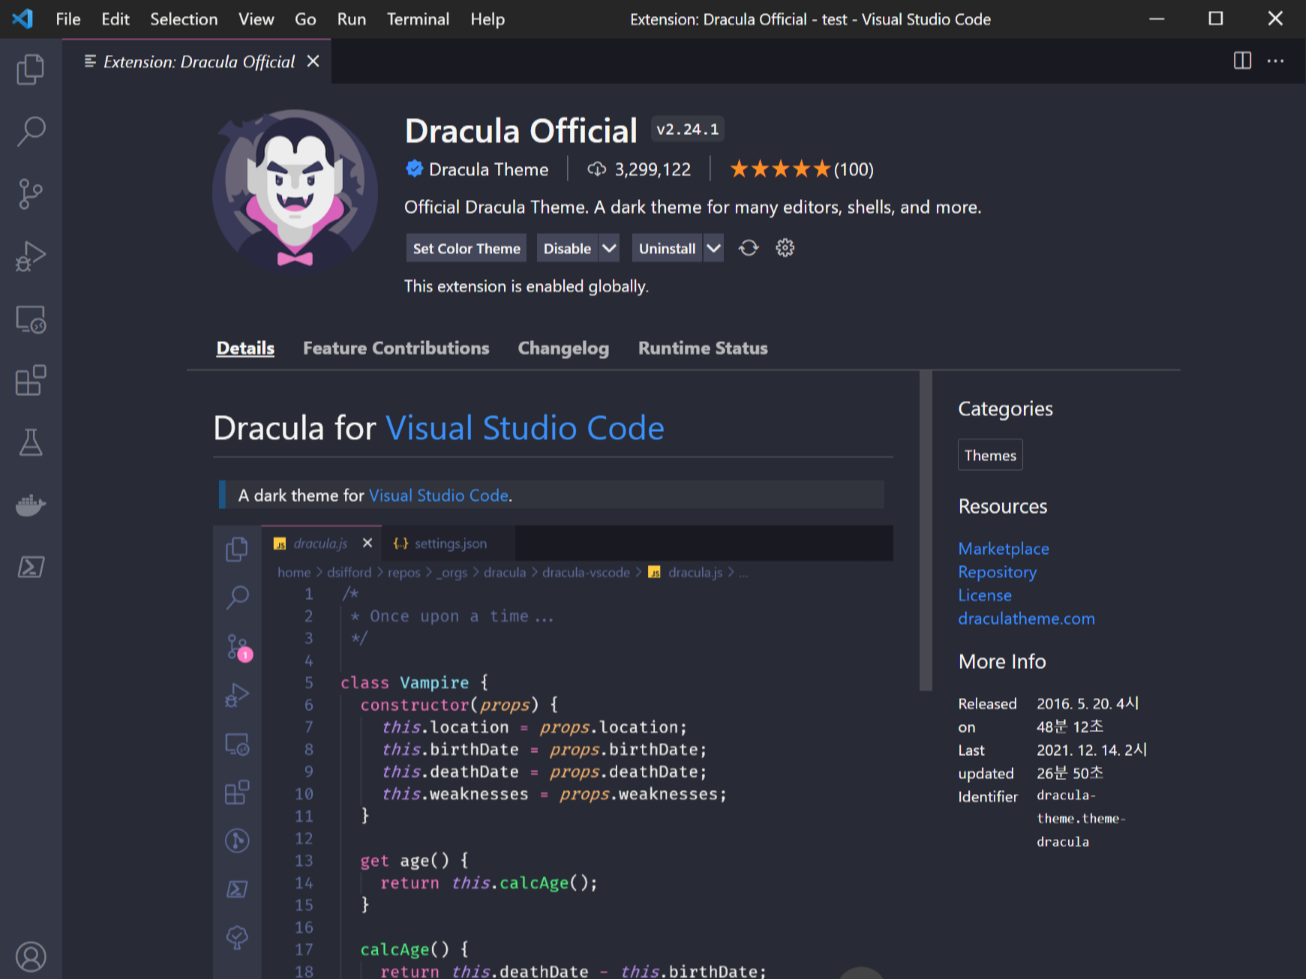Open the Go menu
Viewport: 1306px width, 979px height.
(x=305, y=19)
